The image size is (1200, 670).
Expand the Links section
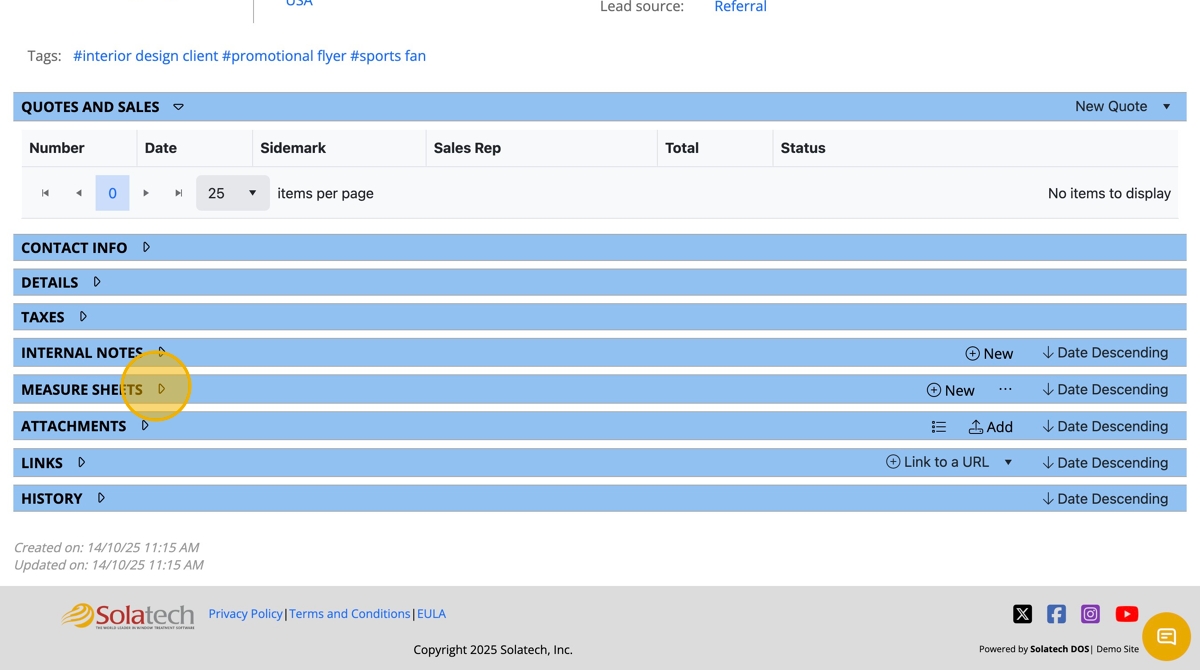pos(82,462)
